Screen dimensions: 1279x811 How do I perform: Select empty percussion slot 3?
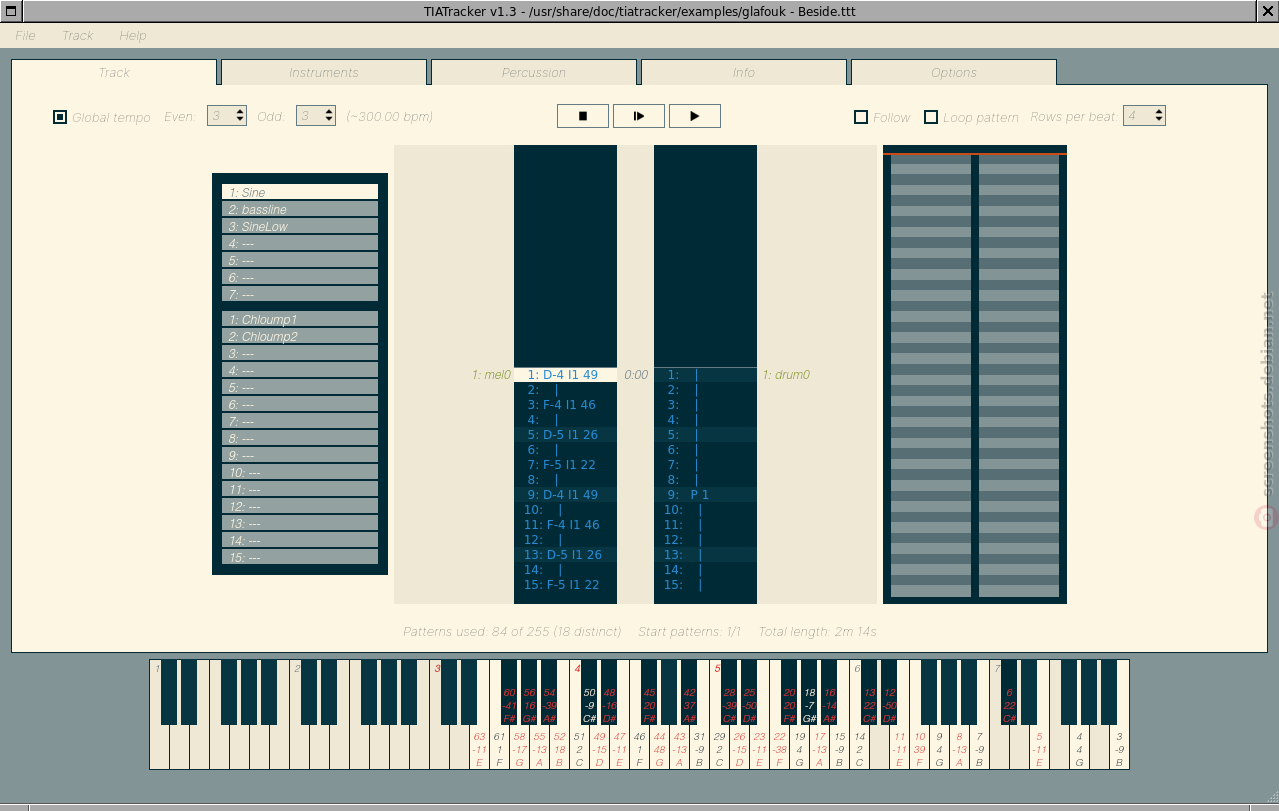coord(300,353)
